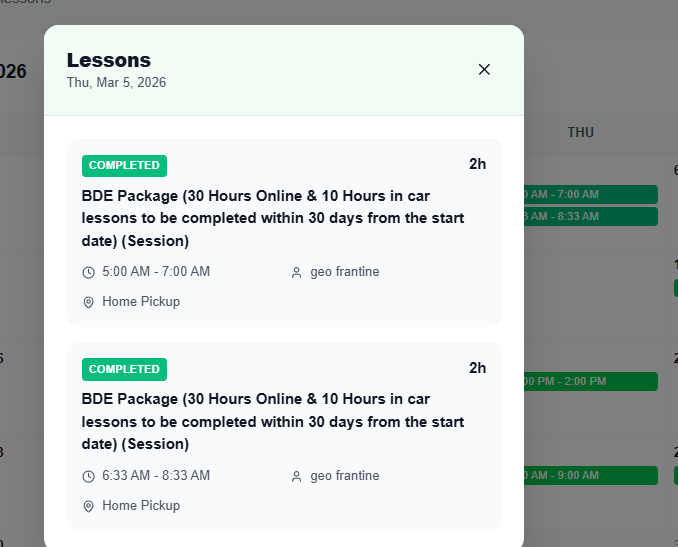Image resolution: width=678 pixels, height=547 pixels.
Task: Select the 5:00 AM - 7:00 AM time text
Action: pyautogui.click(x=156, y=272)
